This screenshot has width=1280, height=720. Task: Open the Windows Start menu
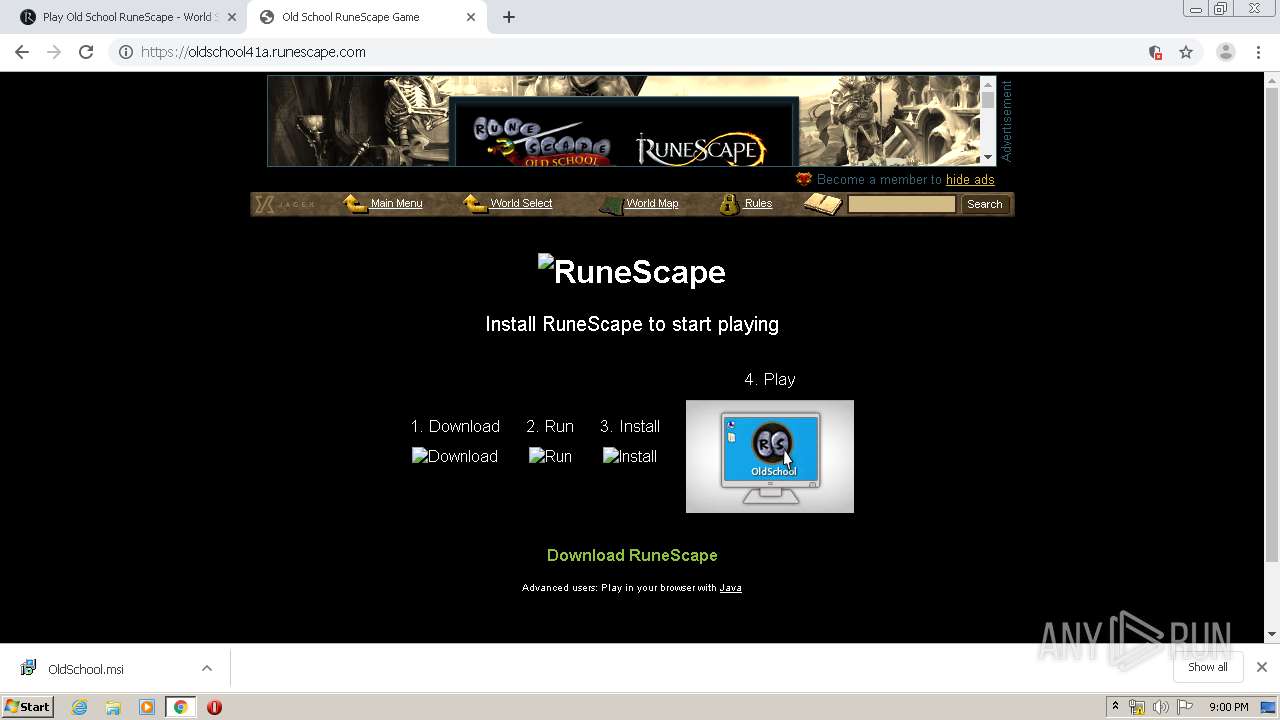(x=28, y=707)
